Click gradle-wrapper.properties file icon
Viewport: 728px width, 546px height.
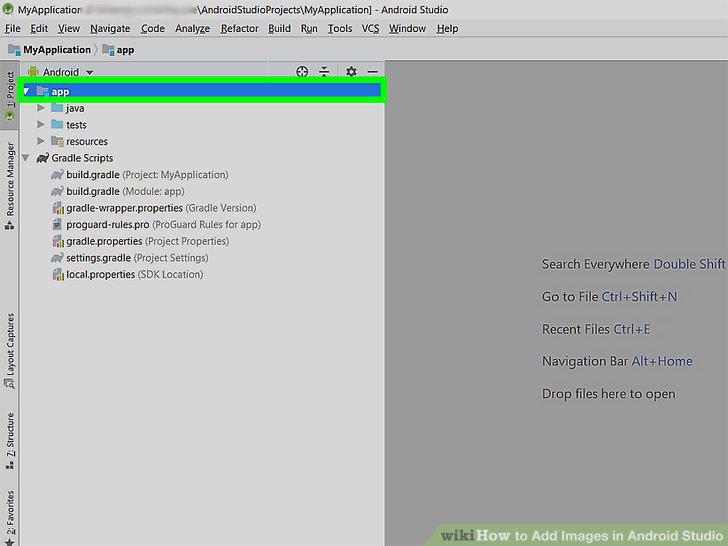tap(58, 208)
